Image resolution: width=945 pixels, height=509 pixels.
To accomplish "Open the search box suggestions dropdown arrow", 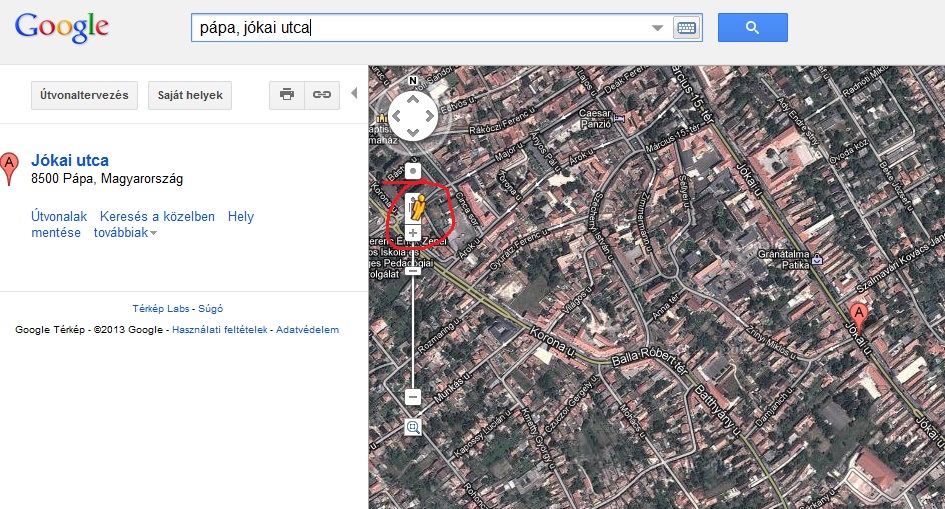I will tap(657, 28).
